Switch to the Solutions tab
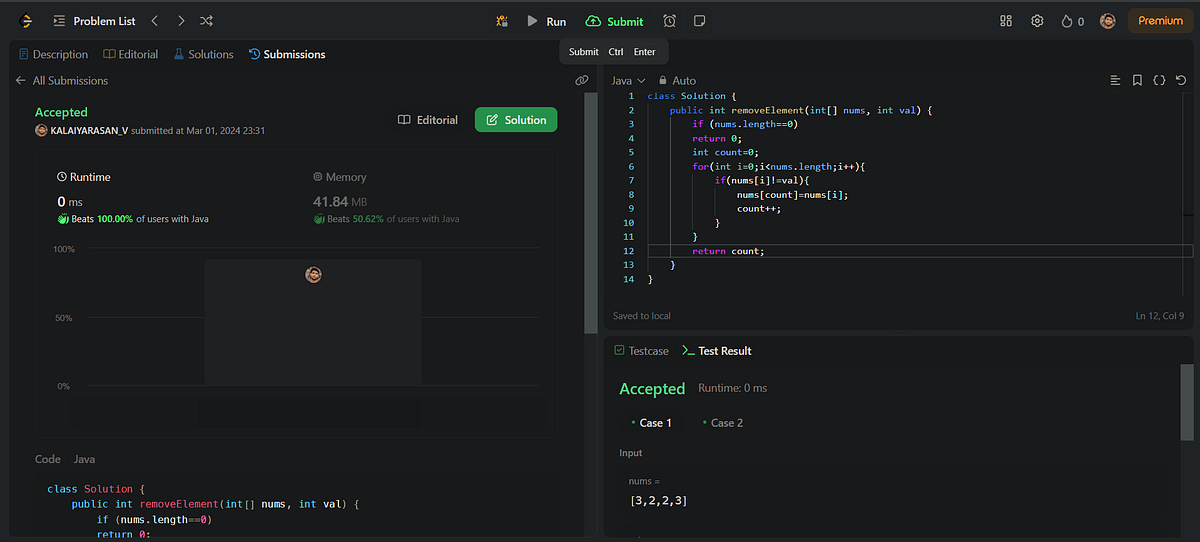 pos(203,54)
